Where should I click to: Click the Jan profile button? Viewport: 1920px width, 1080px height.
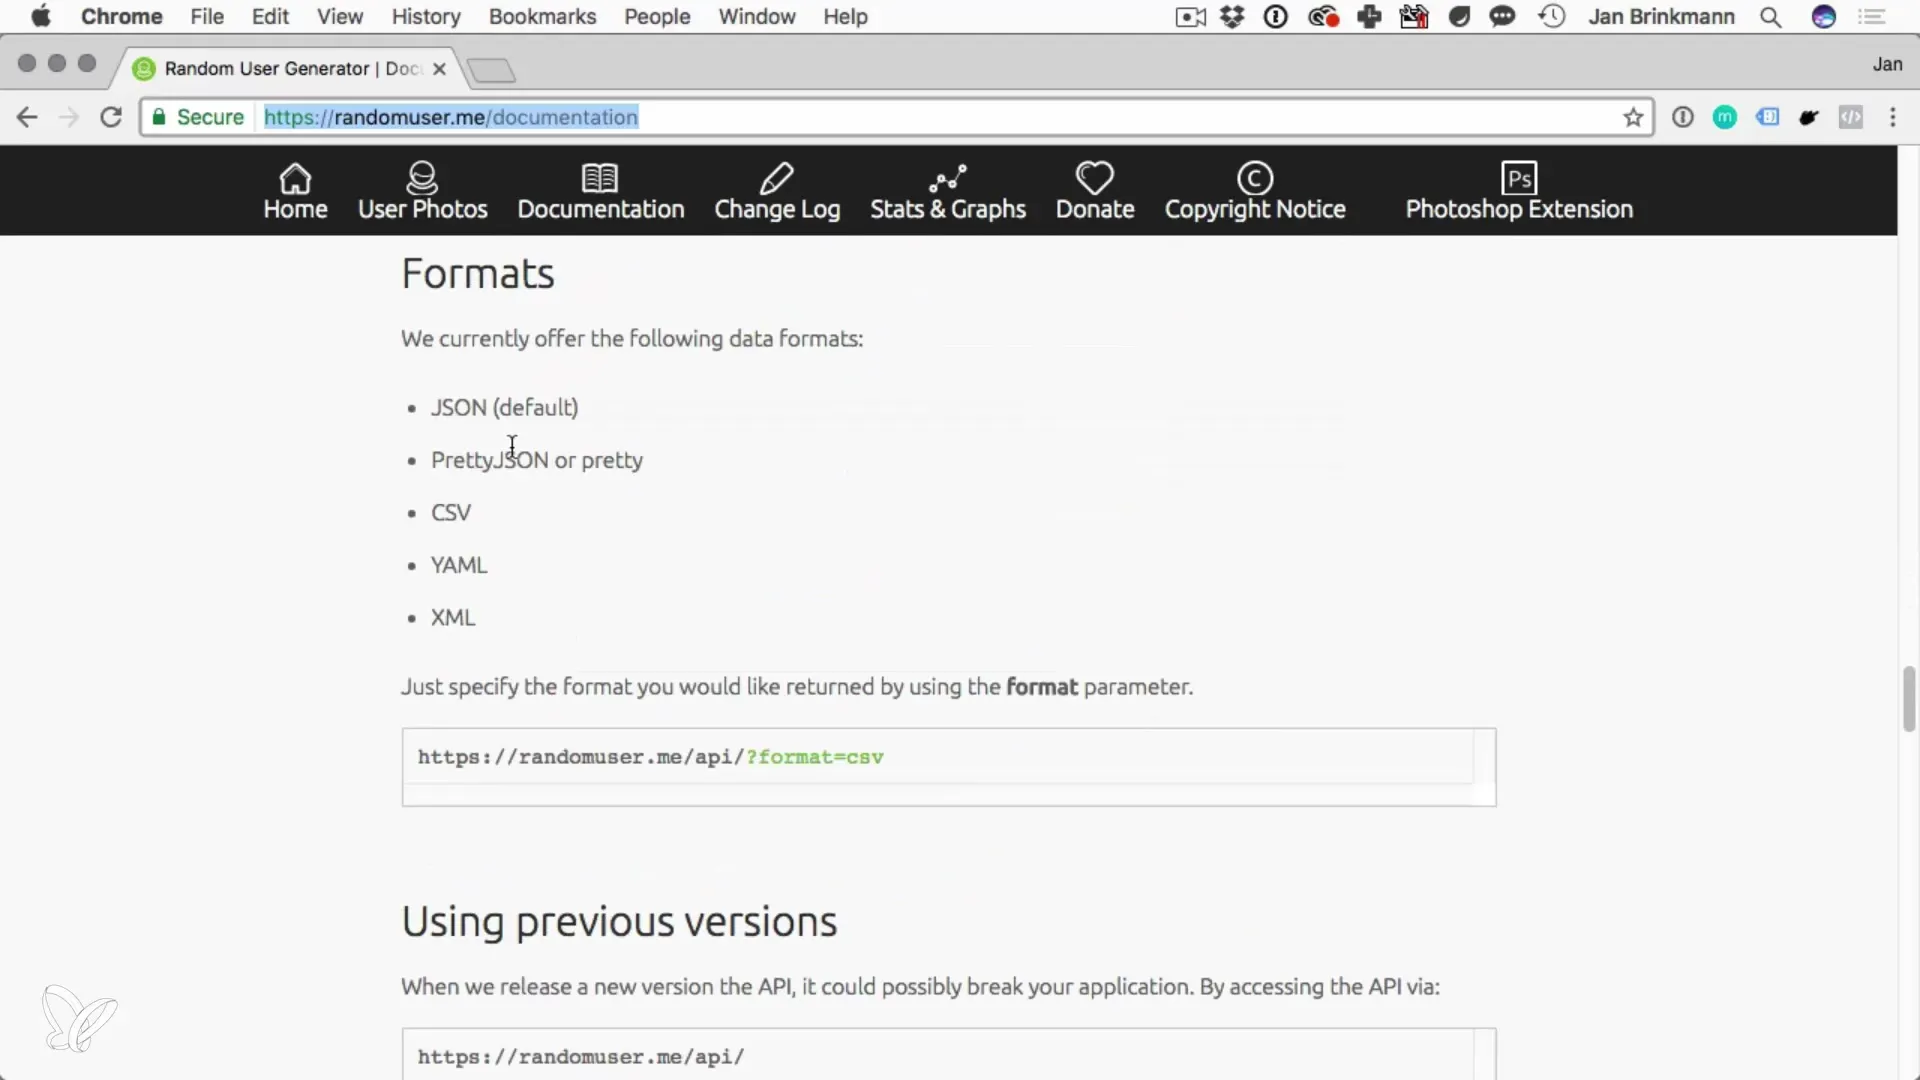tap(1887, 64)
